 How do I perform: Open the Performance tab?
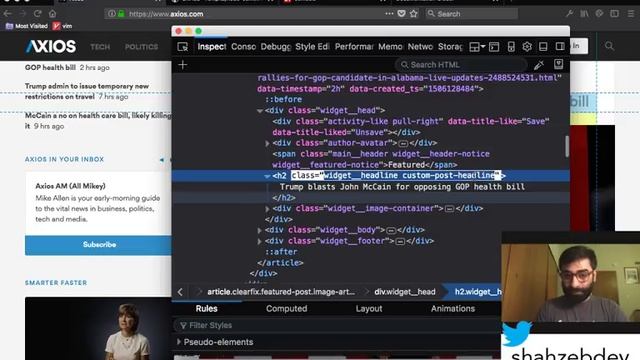[x=354, y=47]
